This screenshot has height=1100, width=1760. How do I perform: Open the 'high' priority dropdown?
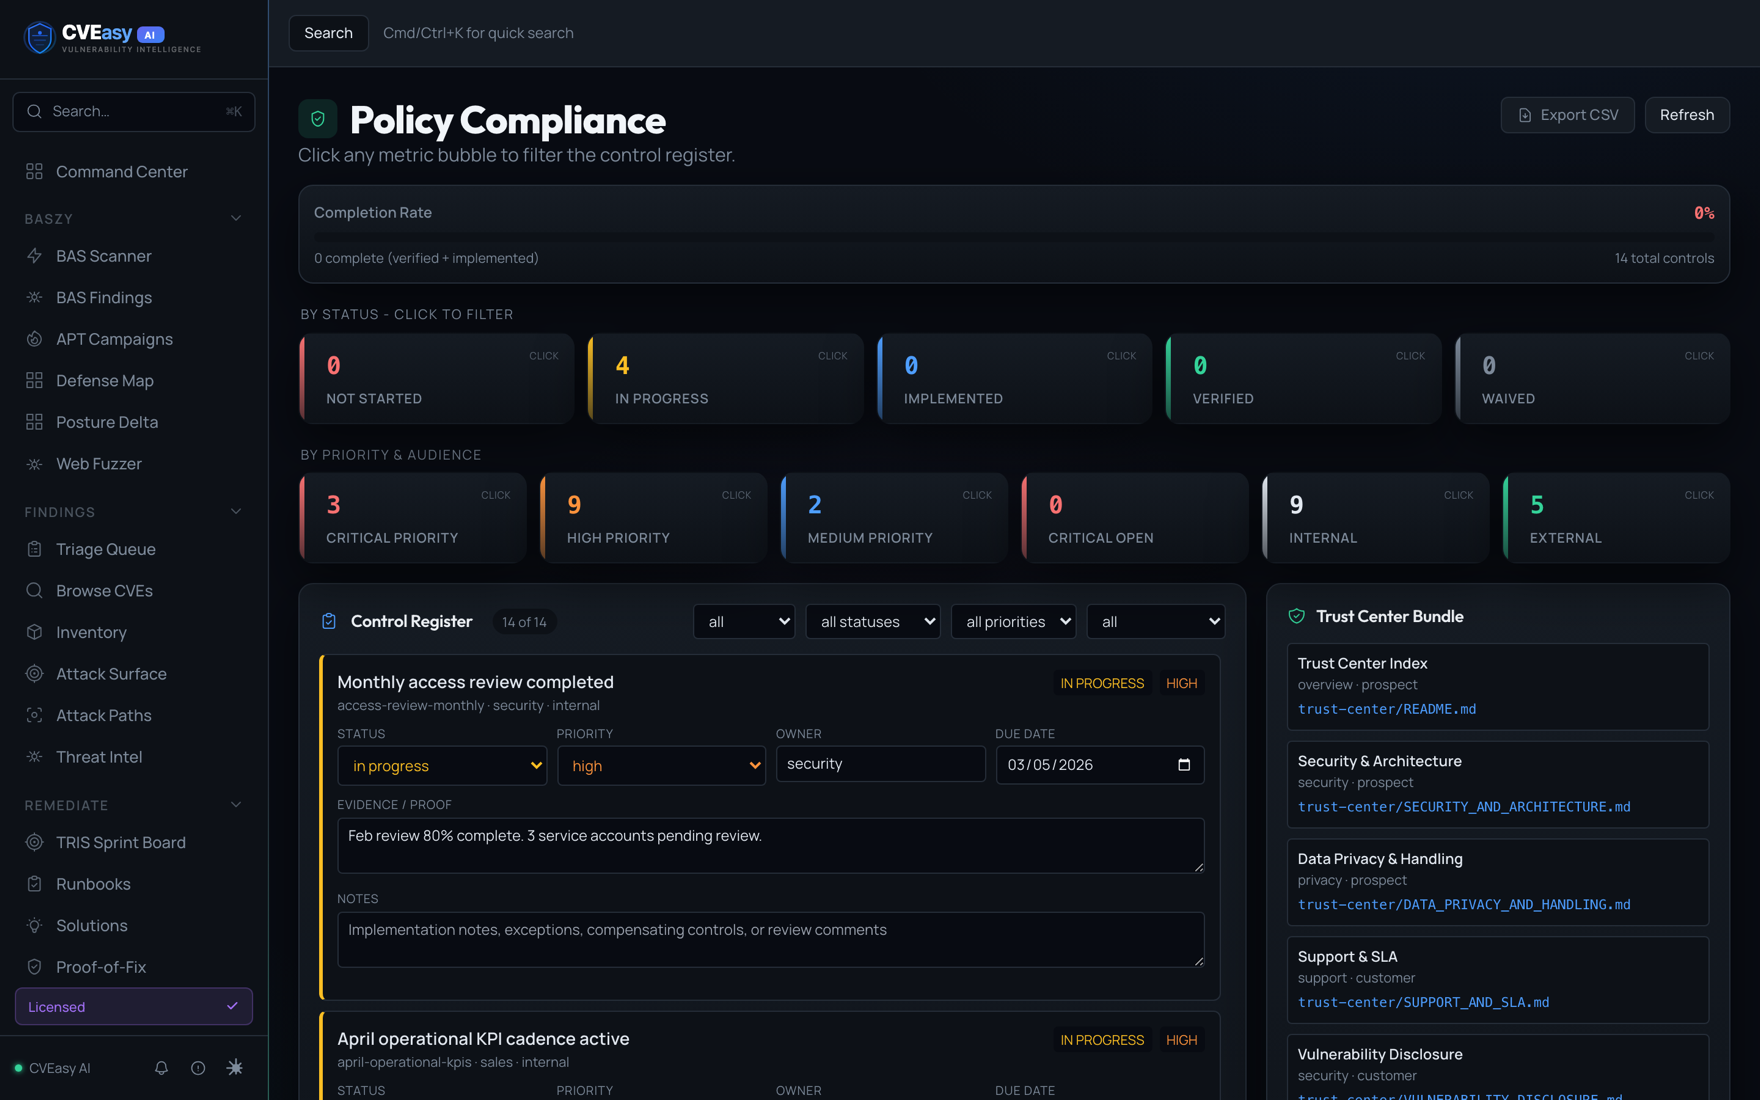[661, 765]
